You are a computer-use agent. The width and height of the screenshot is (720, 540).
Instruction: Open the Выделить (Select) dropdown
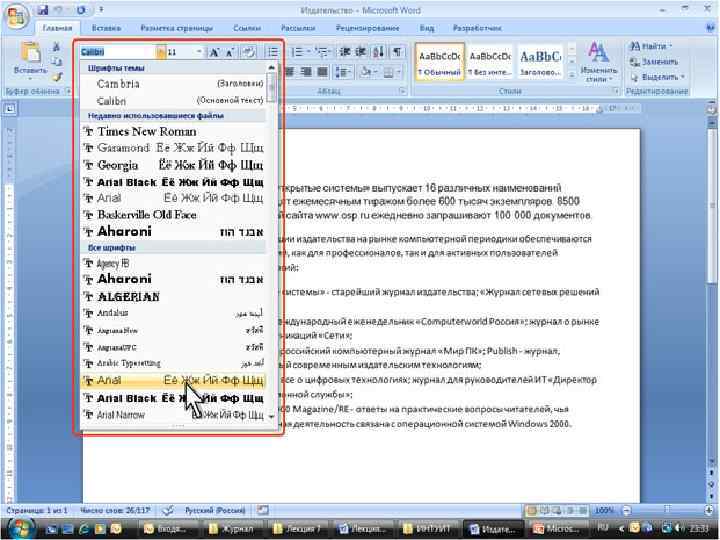(x=658, y=77)
